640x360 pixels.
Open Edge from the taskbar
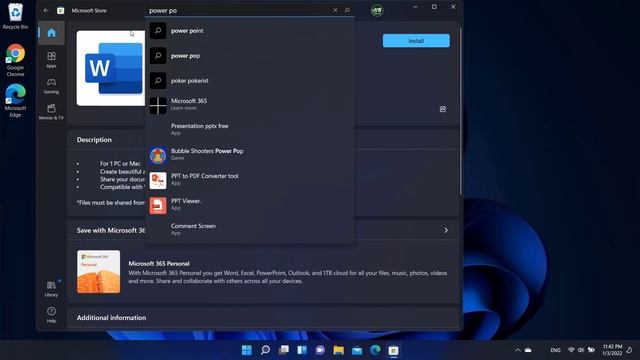(x=375, y=350)
